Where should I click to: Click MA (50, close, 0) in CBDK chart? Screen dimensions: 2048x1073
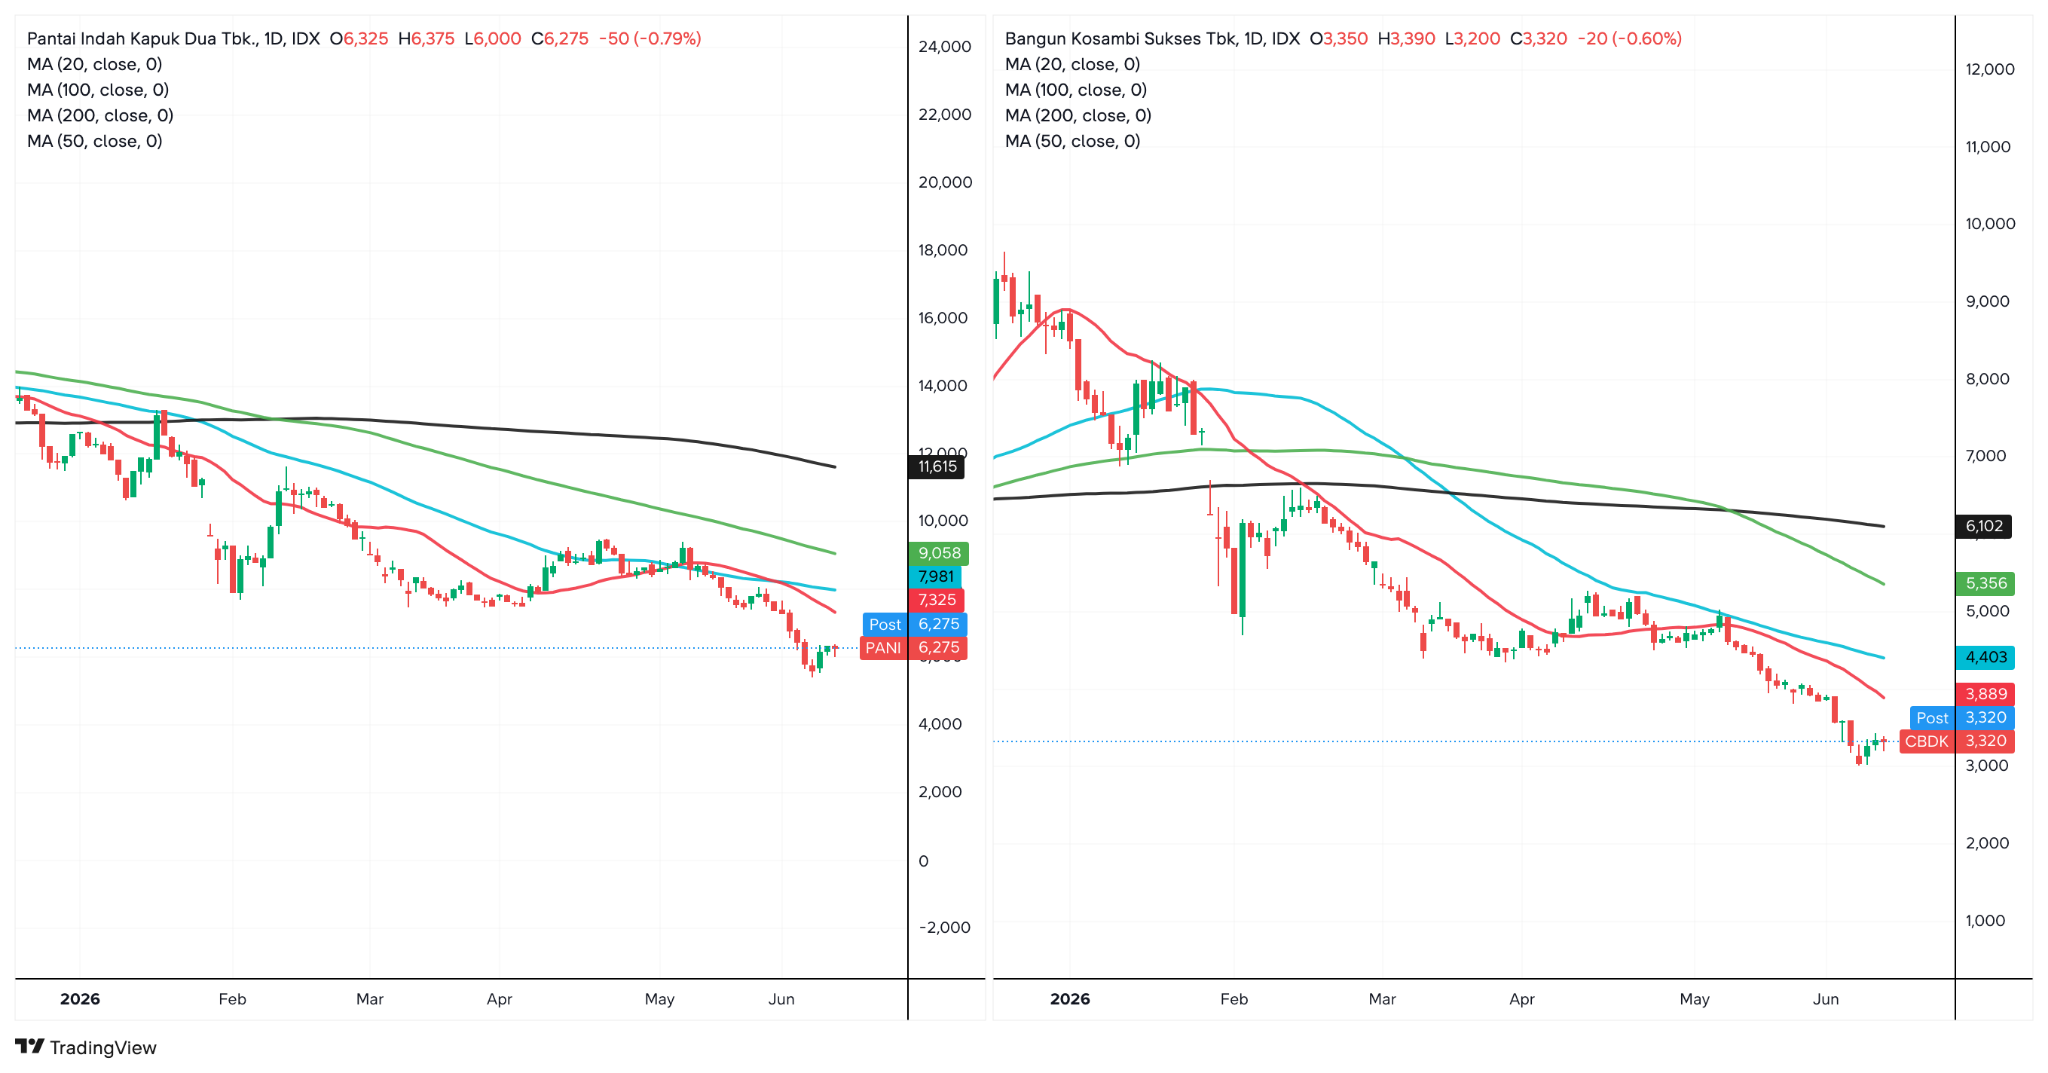coord(1073,141)
